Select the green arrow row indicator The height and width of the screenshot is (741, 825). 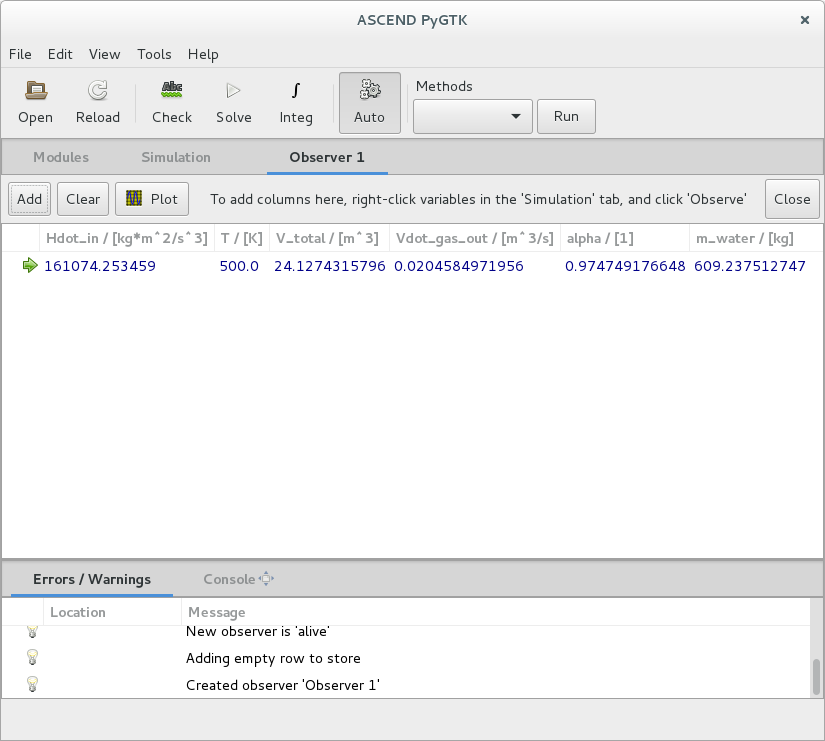click(29, 266)
